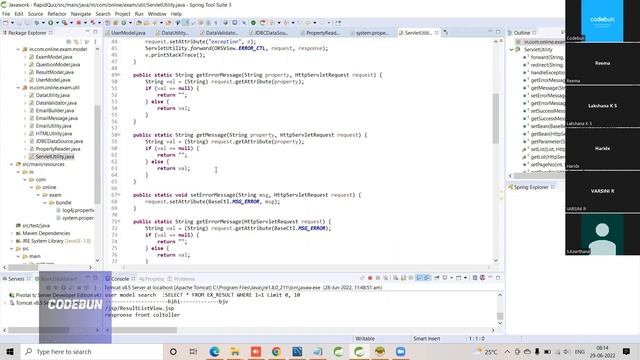Open log4j.properties in bundle folder
640x360 pixels.
(78, 210)
